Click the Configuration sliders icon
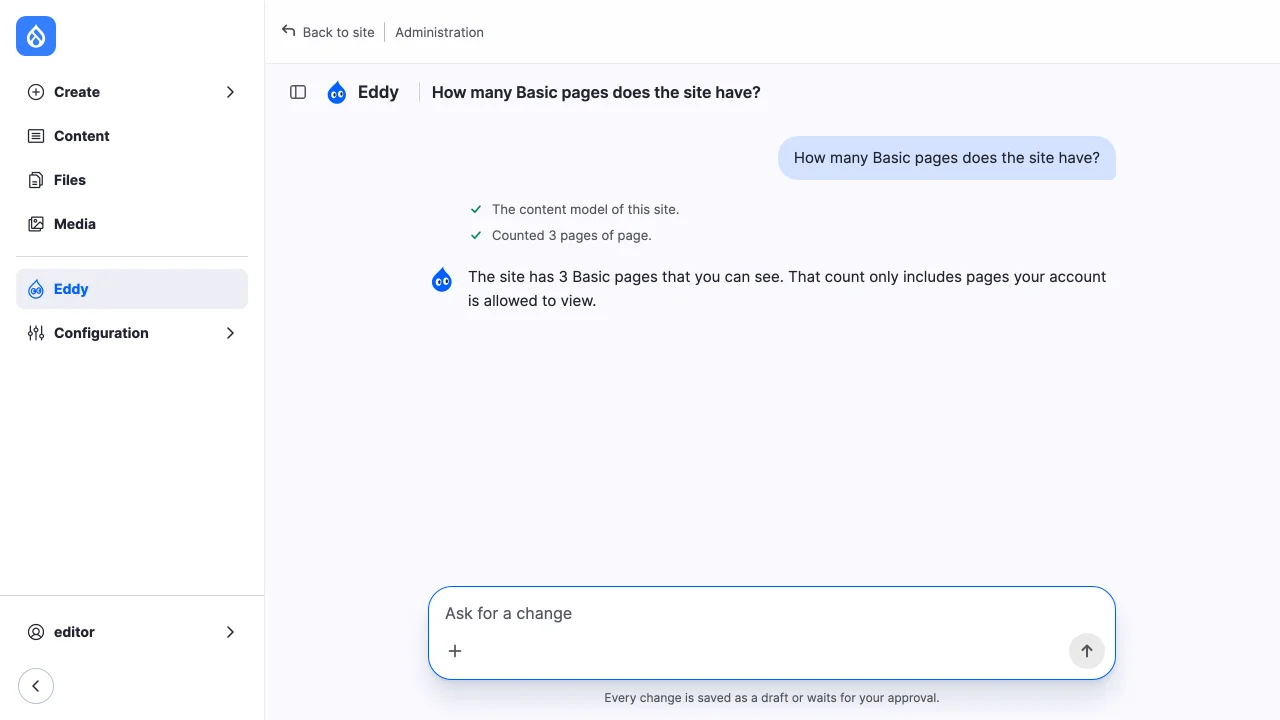This screenshot has height=720, width=1280. click(x=36, y=333)
